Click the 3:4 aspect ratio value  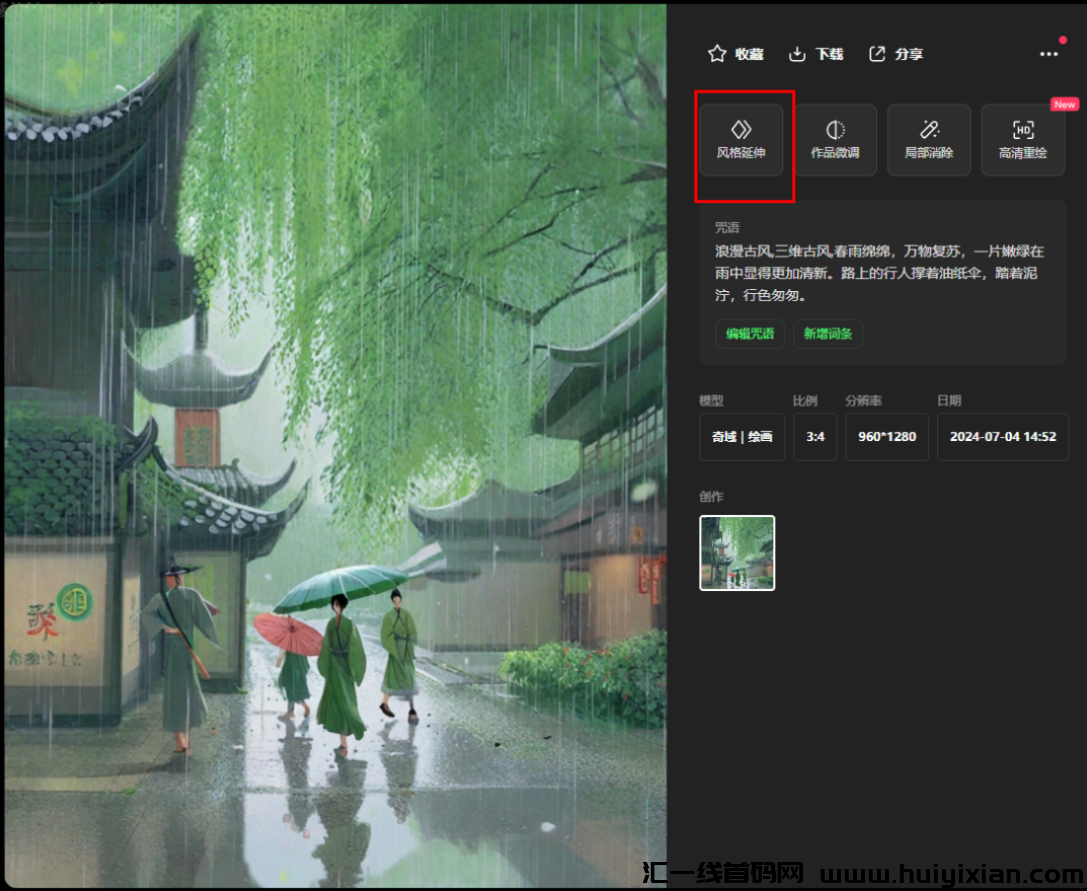coord(815,437)
